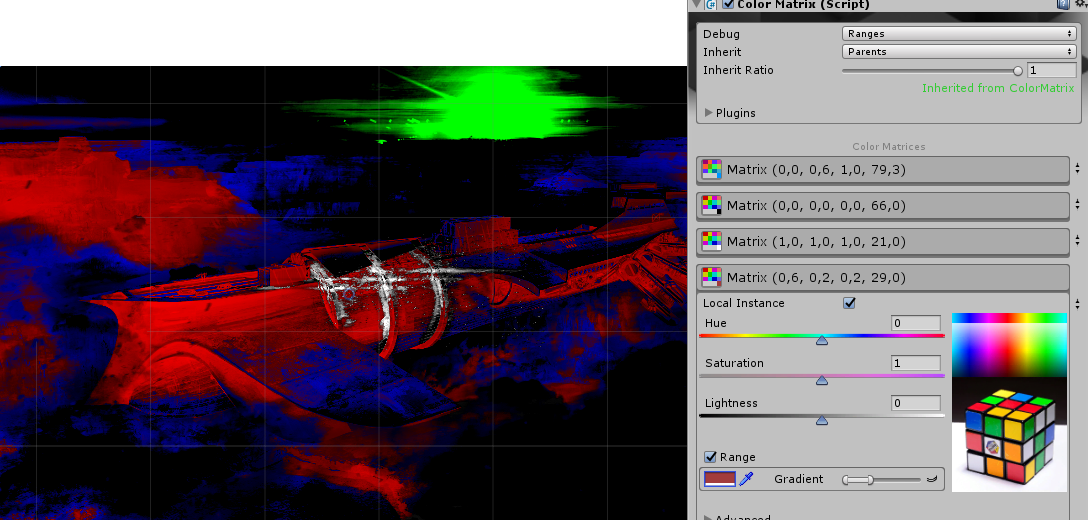1088x520 pixels.
Task: Disable the Color Matrix script component checkbox
Action: (x=728, y=4)
